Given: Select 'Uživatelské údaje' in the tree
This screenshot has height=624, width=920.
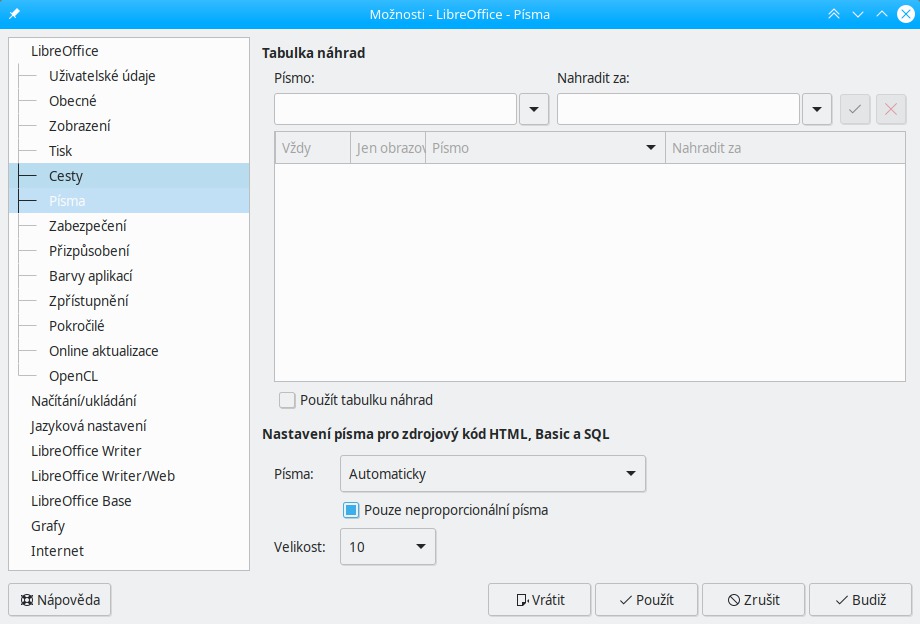Looking at the screenshot, I should (x=102, y=76).
